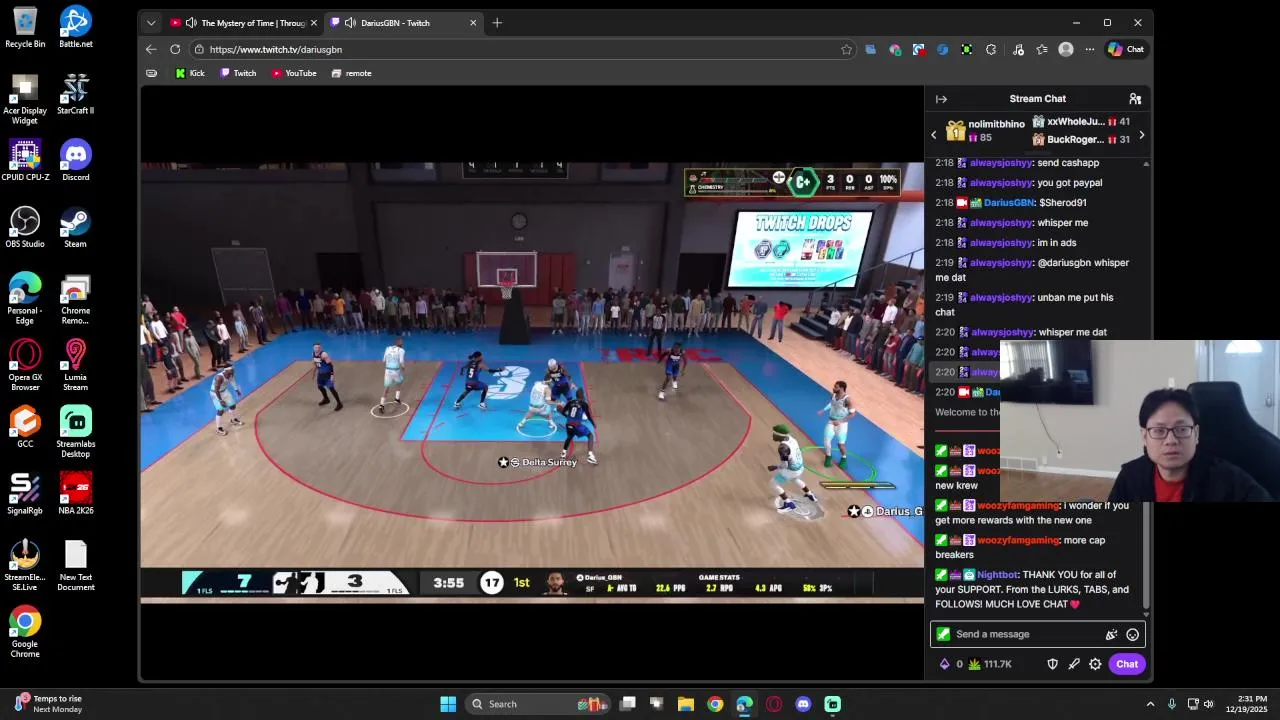This screenshot has height=720, width=1280.
Task: Open OBS Studio desktop shortcut
Action: (x=25, y=228)
